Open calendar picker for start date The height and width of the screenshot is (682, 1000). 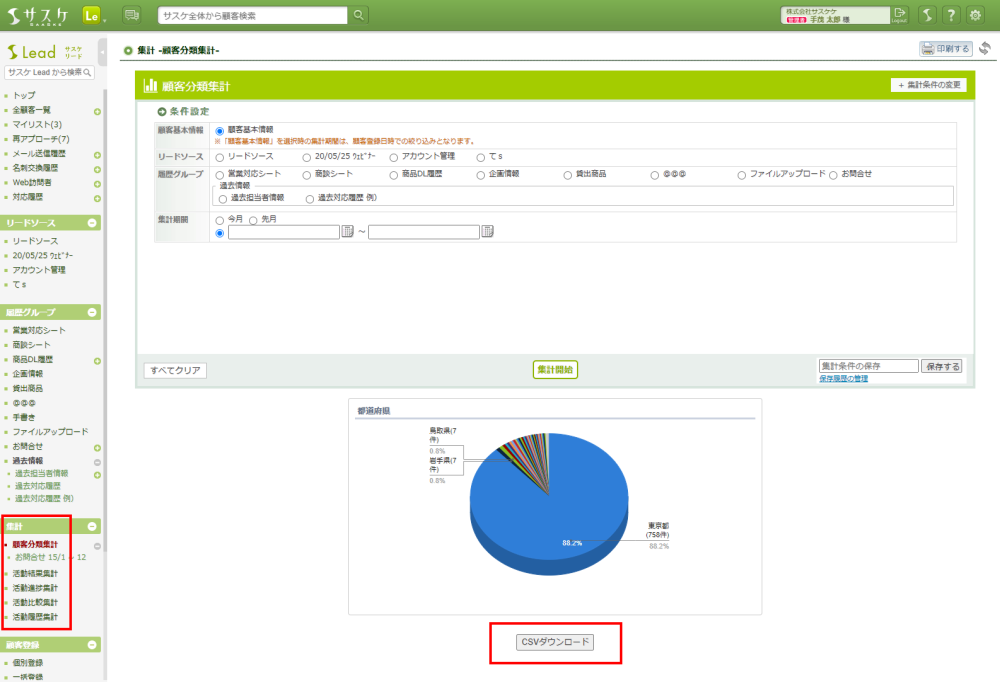pos(348,232)
